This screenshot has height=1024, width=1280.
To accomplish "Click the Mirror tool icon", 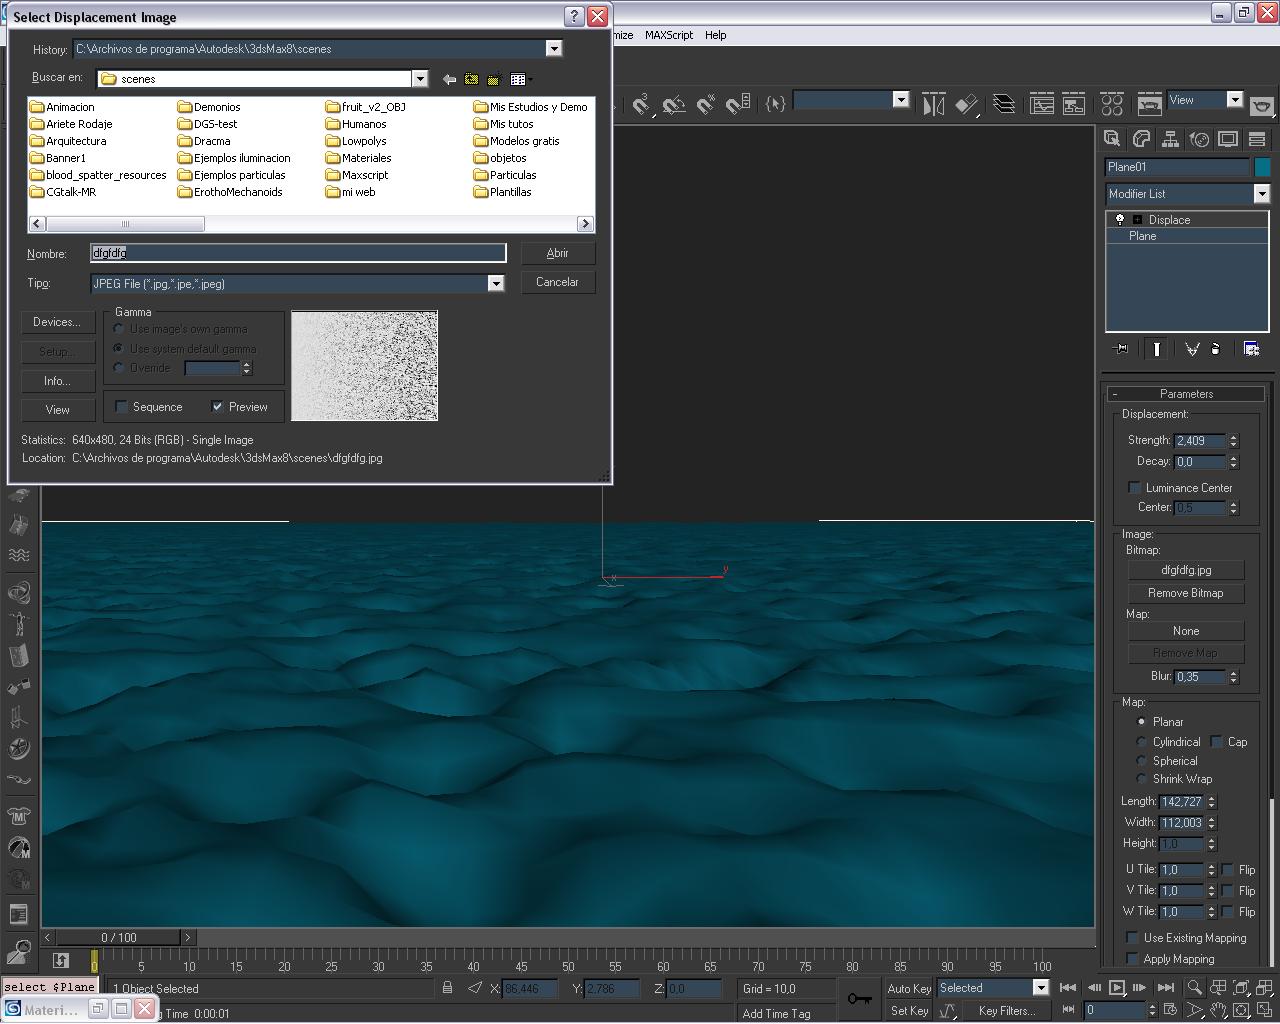I will [x=933, y=104].
